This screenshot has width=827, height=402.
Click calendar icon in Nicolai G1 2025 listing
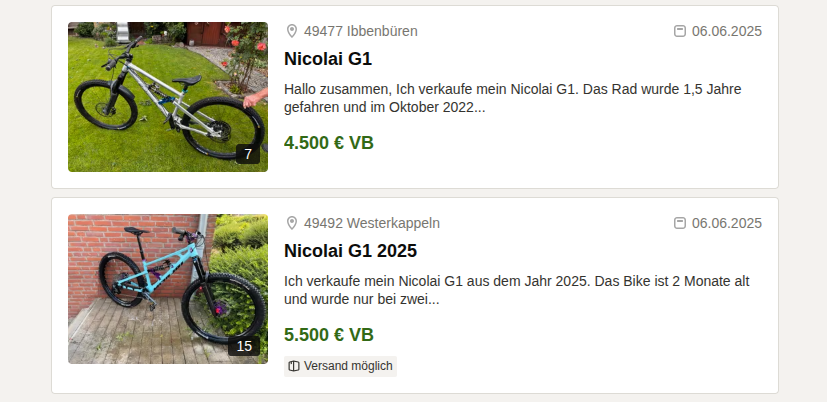point(680,223)
